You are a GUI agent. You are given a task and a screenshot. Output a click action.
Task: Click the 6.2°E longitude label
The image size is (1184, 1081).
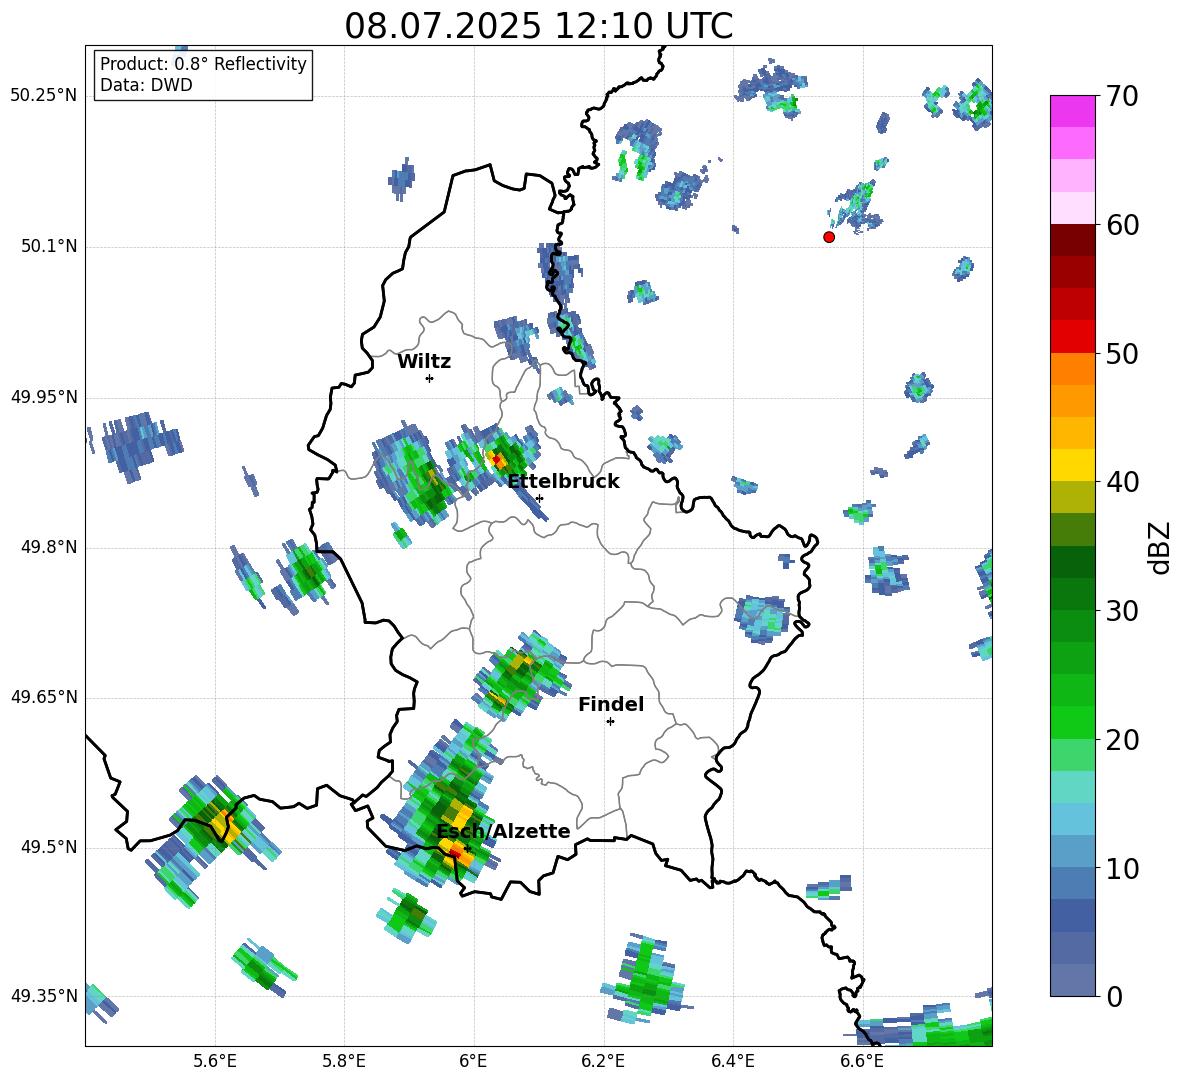[603, 1061]
